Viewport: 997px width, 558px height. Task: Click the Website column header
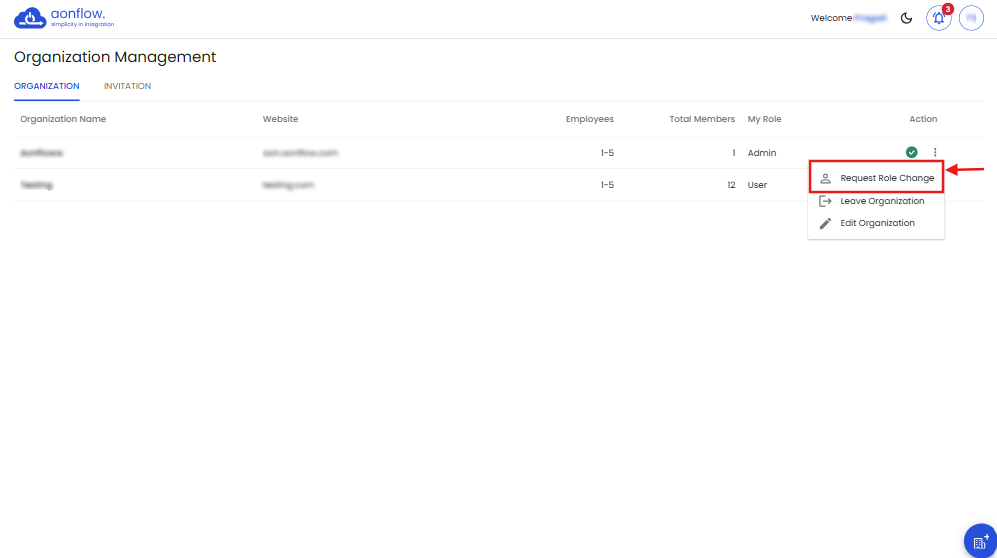pos(280,119)
